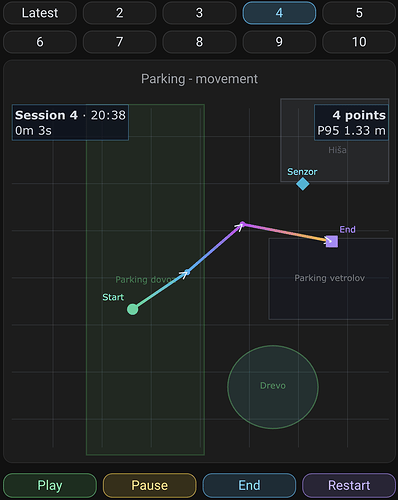This screenshot has height=500, width=398.
Task: Select the active session 4 tab
Action: [279, 13]
